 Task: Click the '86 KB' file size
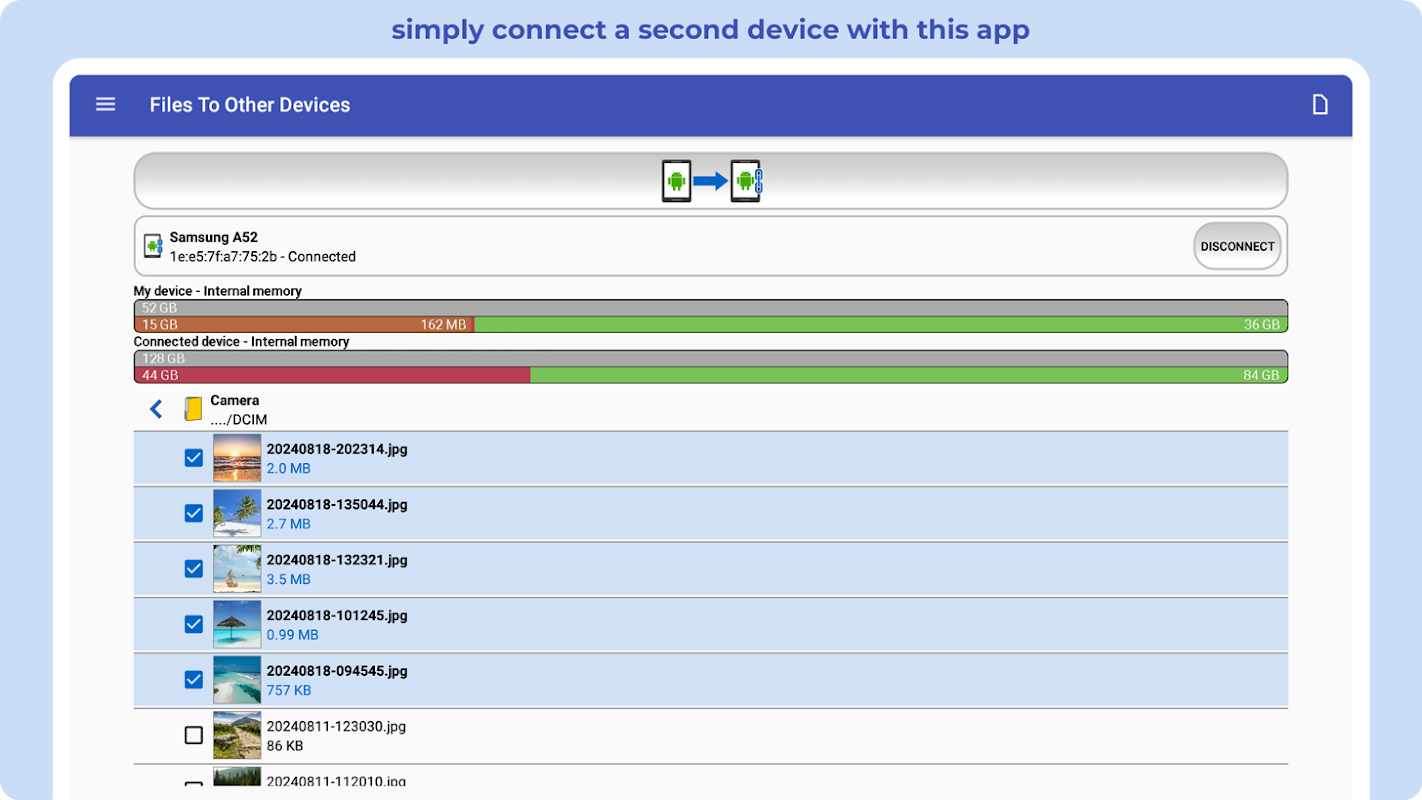[x=285, y=746]
